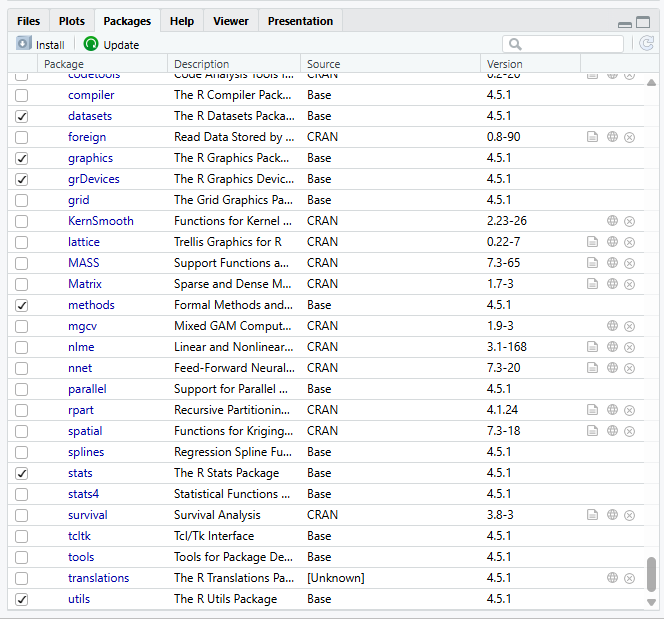Refresh the package listing
The image size is (664, 619).
pos(646,43)
